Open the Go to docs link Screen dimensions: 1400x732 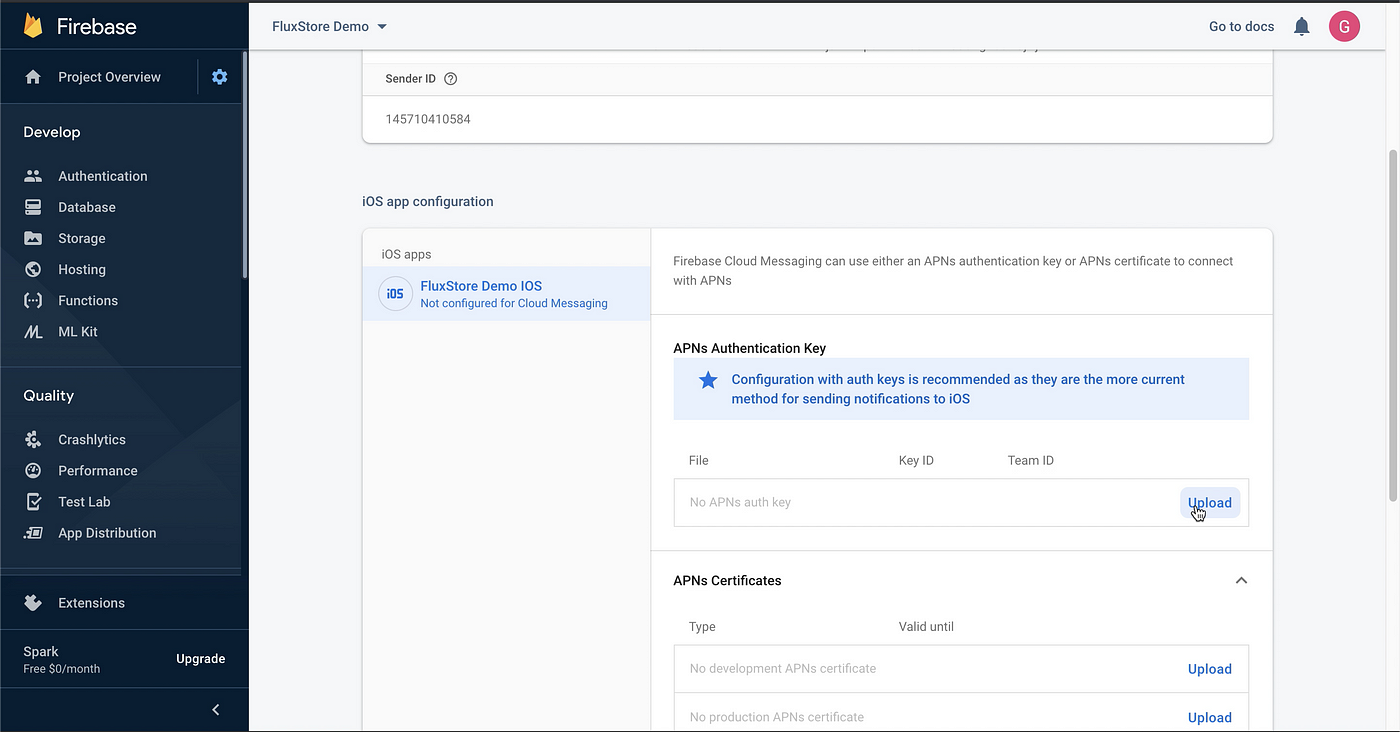(1241, 27)
